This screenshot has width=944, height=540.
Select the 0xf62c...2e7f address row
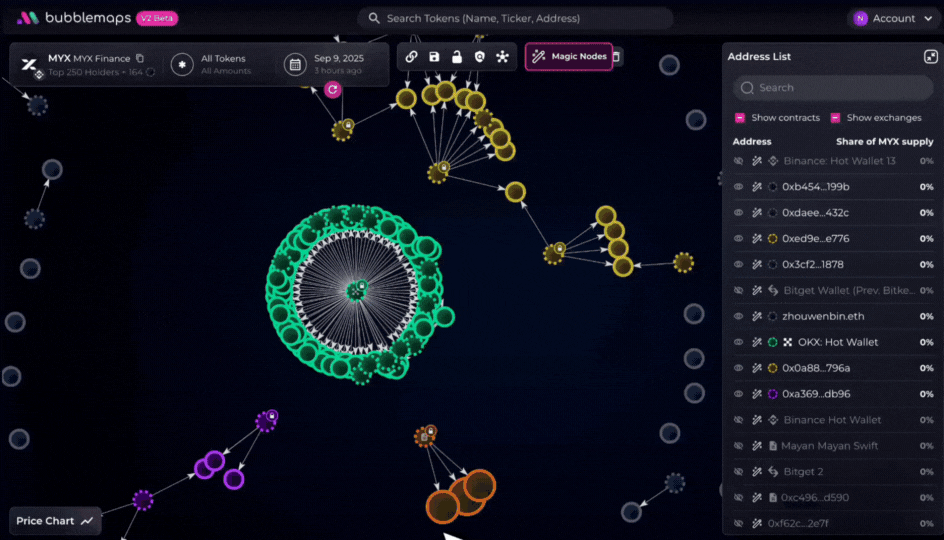[x=833, y=523]
